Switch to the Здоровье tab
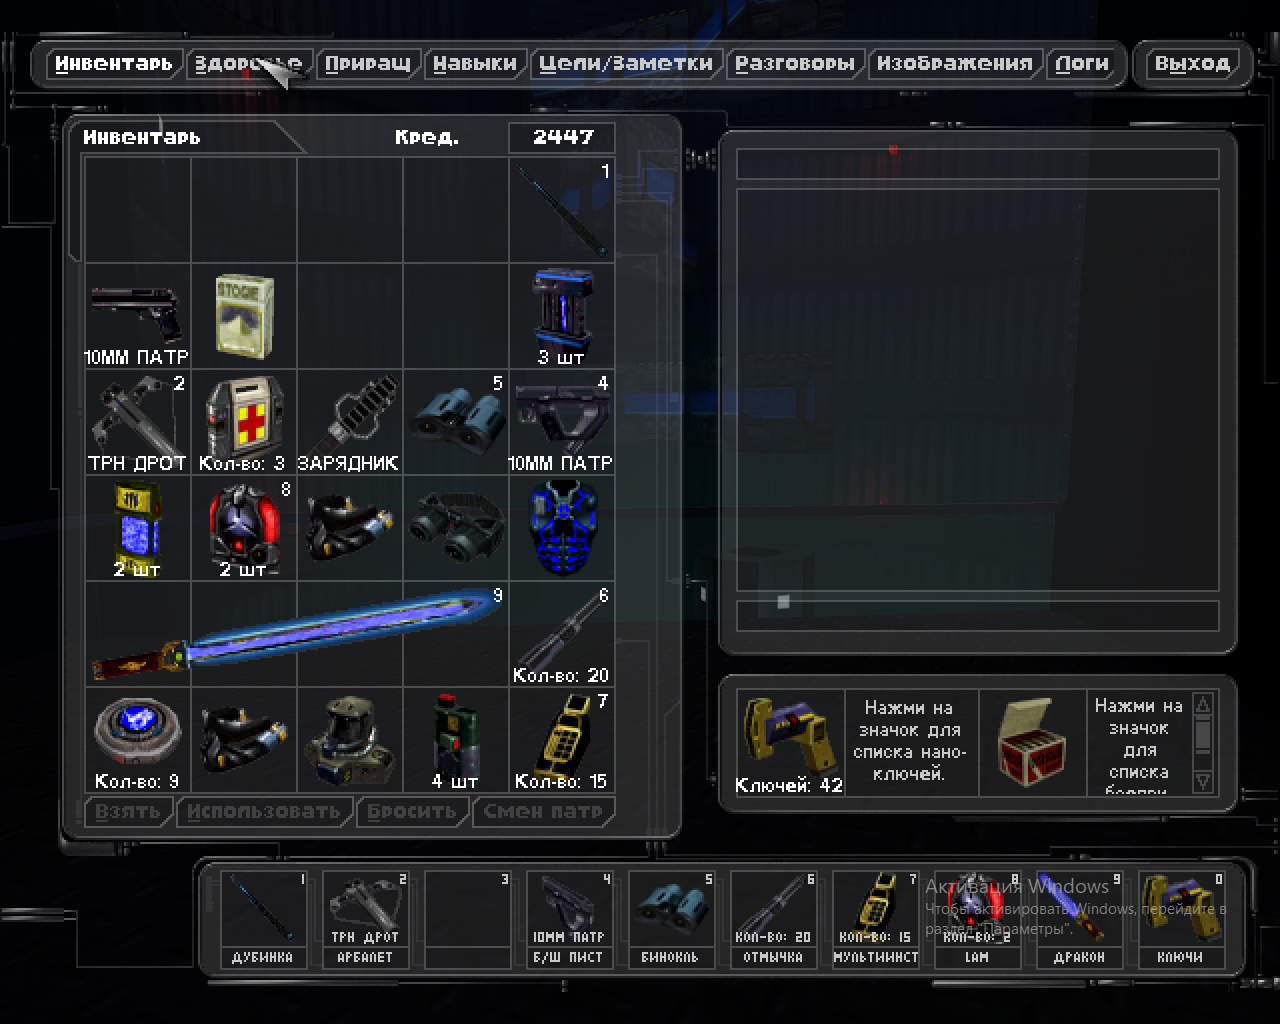1280x1024 pixels. (x=249, y=64)
